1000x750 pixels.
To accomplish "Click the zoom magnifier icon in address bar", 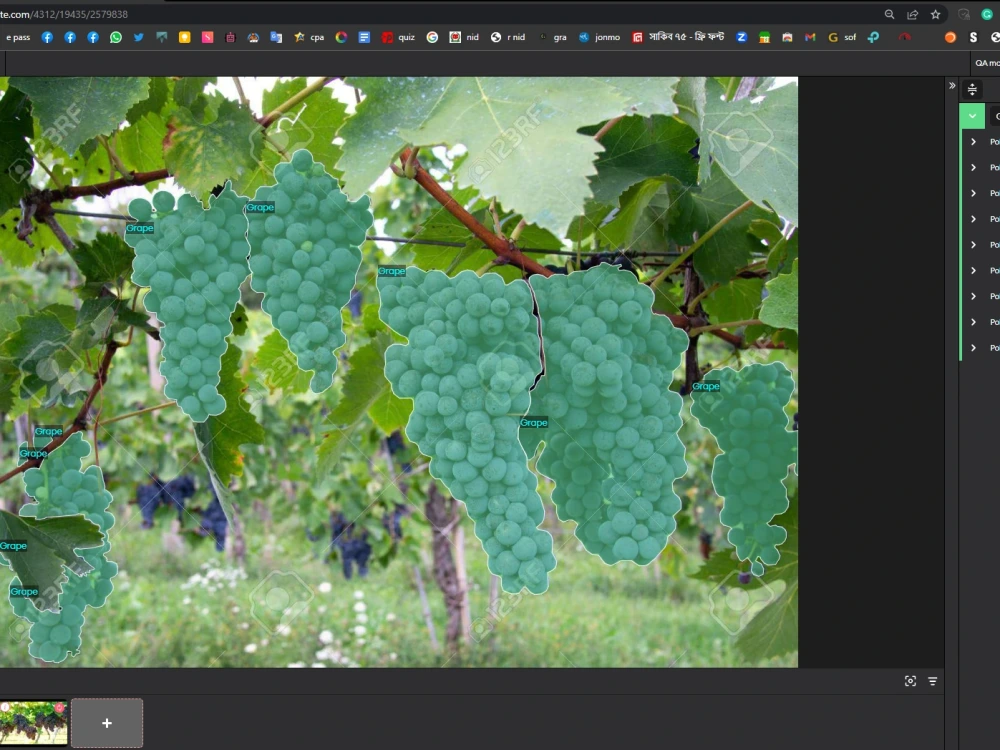I will pos(889,14).
